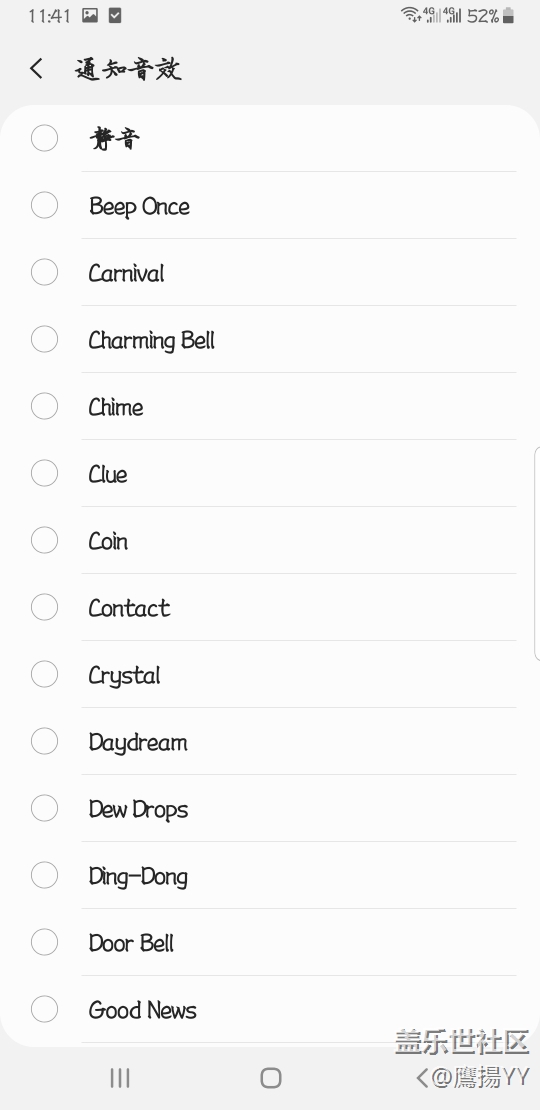Tap the gallery notification icon in status bar
Image resolution: width=540 pixels, height=1110 pixels.
click(x=90, y=16)
